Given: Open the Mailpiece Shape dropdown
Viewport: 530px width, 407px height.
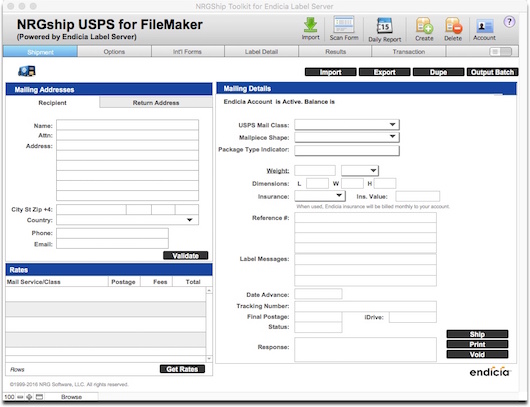Looking at the screenshot, I should coord(347,137).
